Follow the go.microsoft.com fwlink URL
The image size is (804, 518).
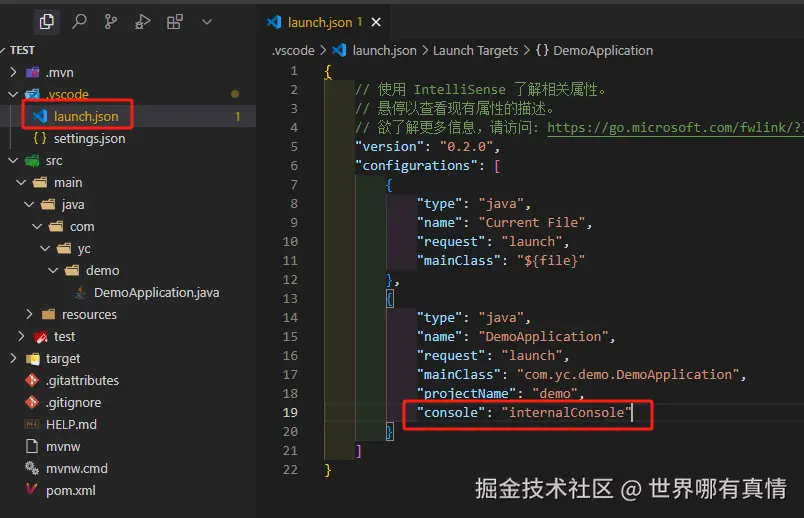[x=675, y=127]
